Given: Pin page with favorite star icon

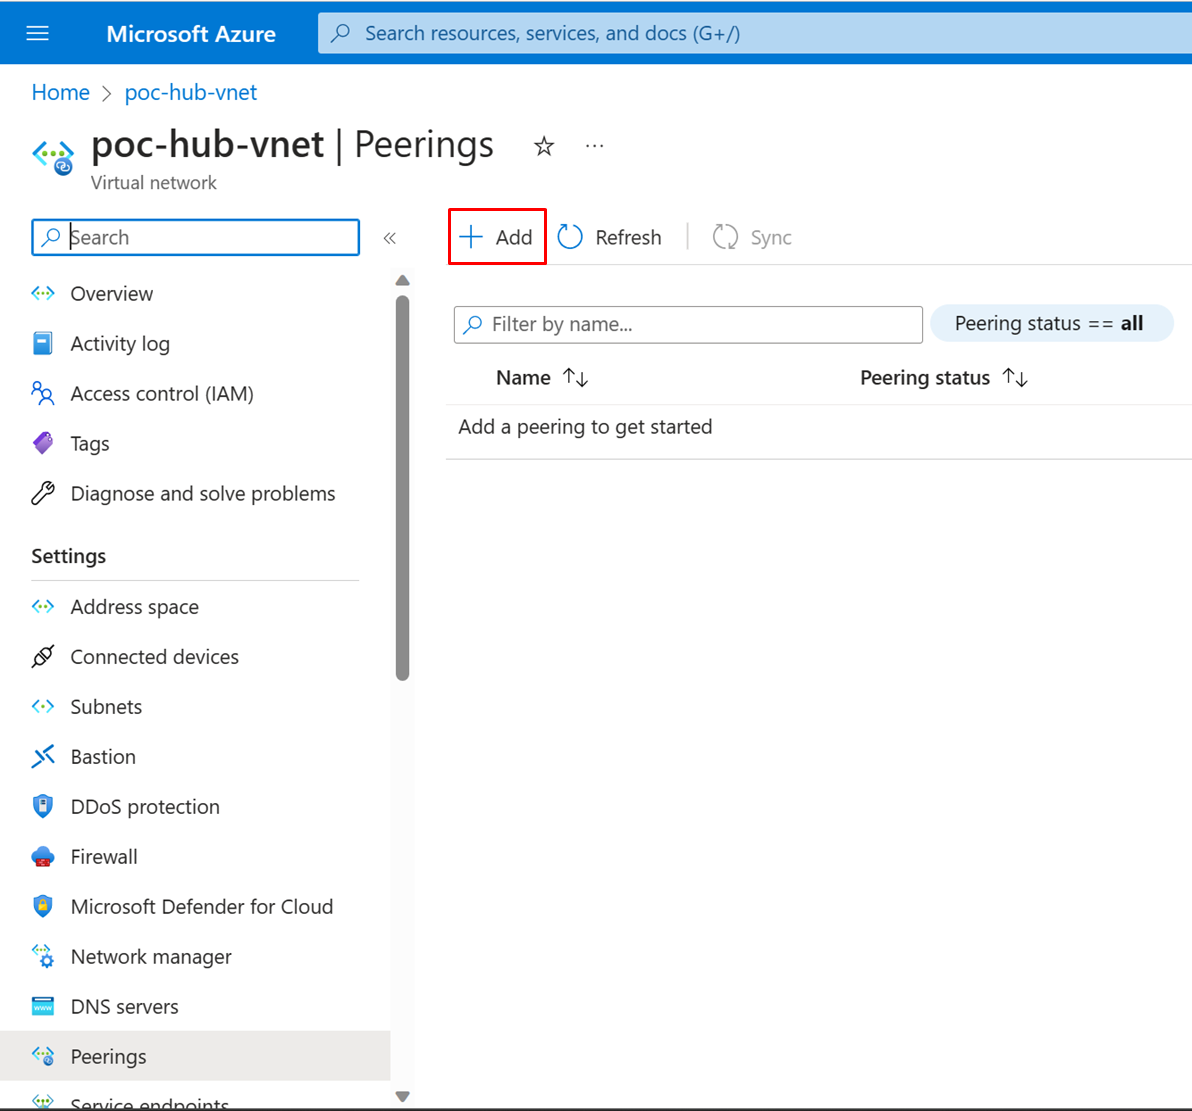Looking at the screenshot, I should (x=544, y=145).
